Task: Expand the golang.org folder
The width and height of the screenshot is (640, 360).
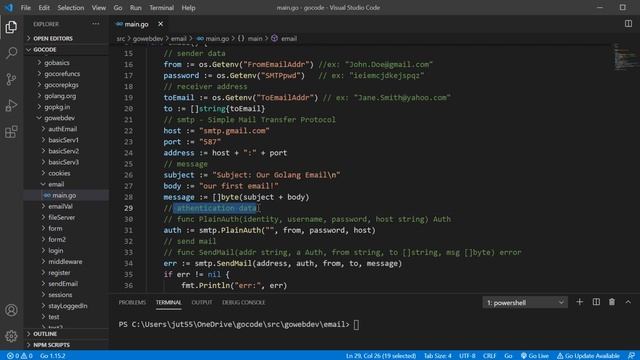Action: (66, 96)
